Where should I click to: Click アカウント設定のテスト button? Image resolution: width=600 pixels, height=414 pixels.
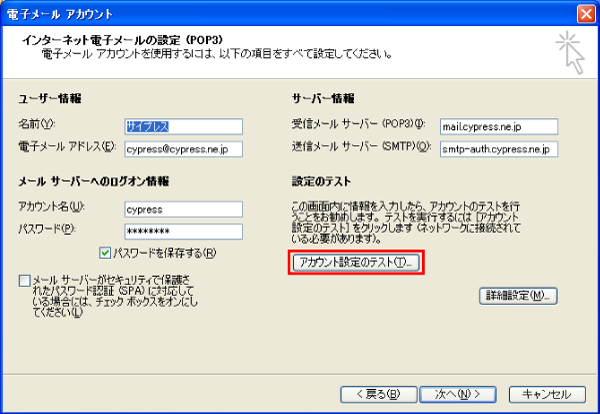pos(356,262)
